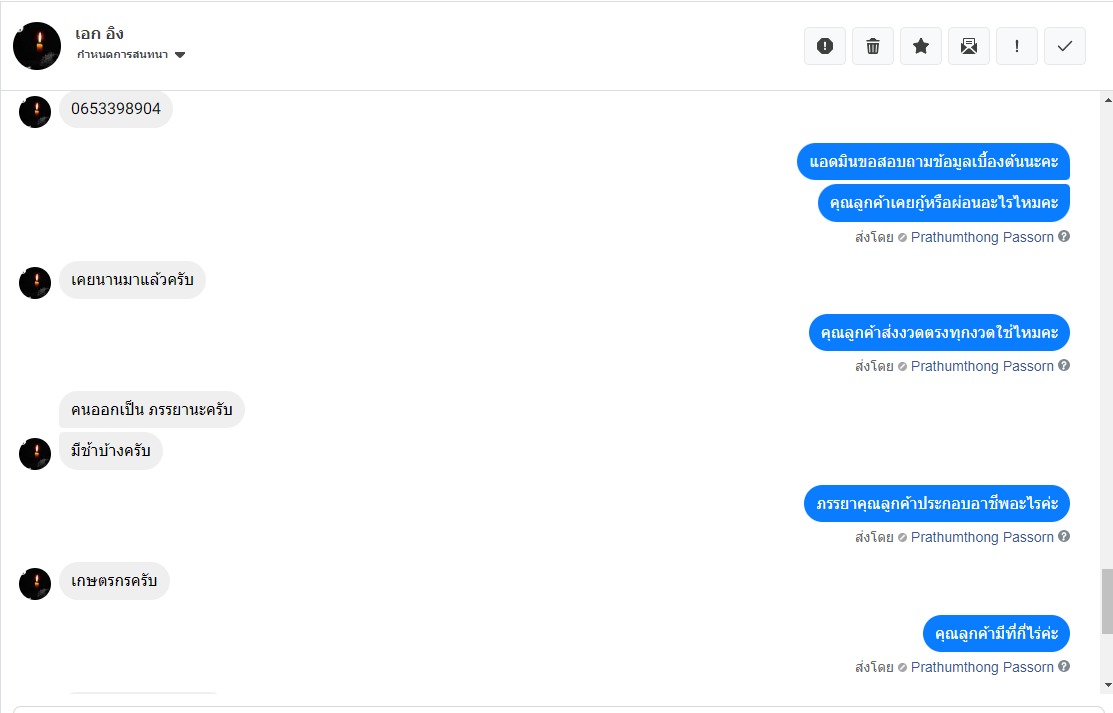This screenshot has width=1113, height=713.
Task: Click avatar next to phone number message
Action: coord(35,112)
